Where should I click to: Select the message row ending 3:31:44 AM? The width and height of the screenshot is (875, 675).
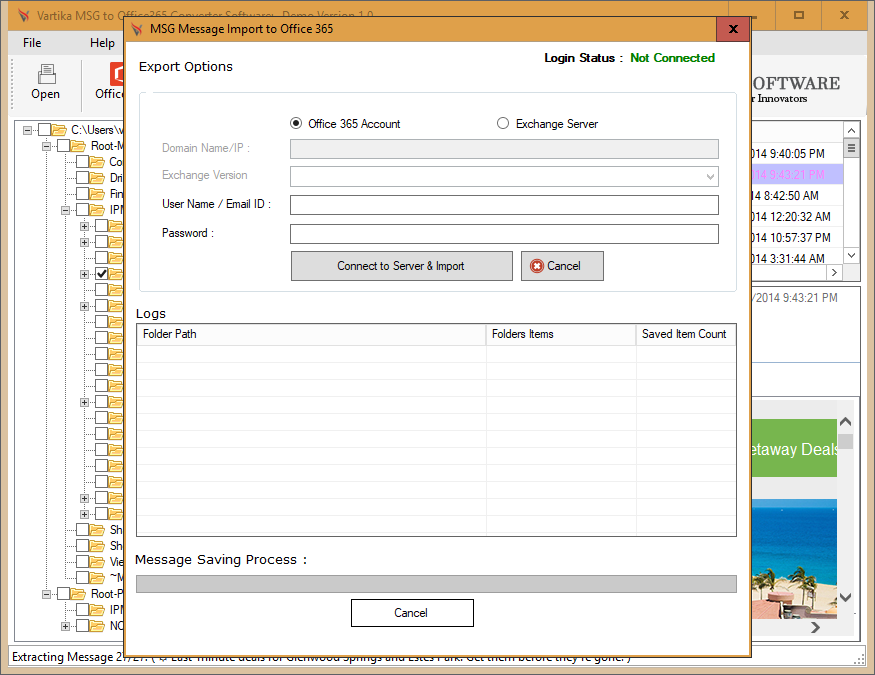coord(797,258)
